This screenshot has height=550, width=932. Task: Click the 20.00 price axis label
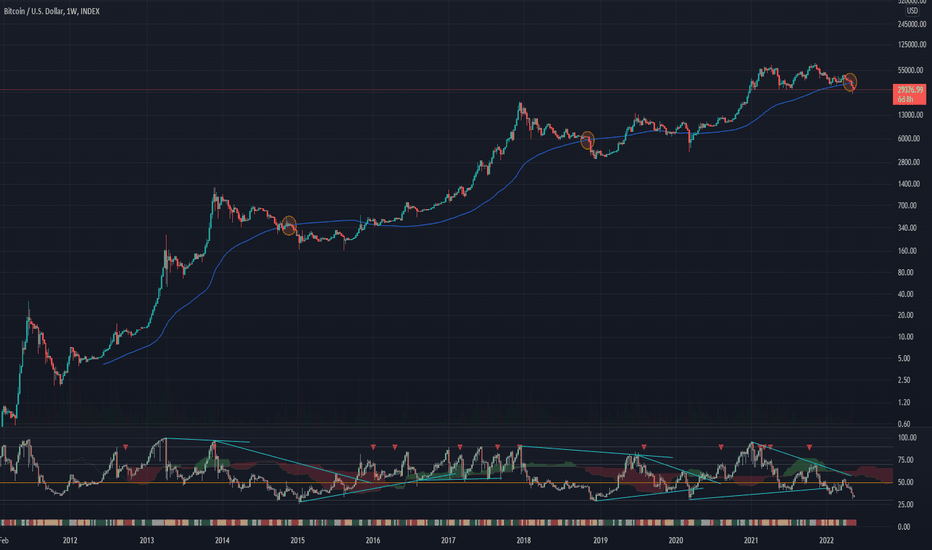(x=906, y=315)
